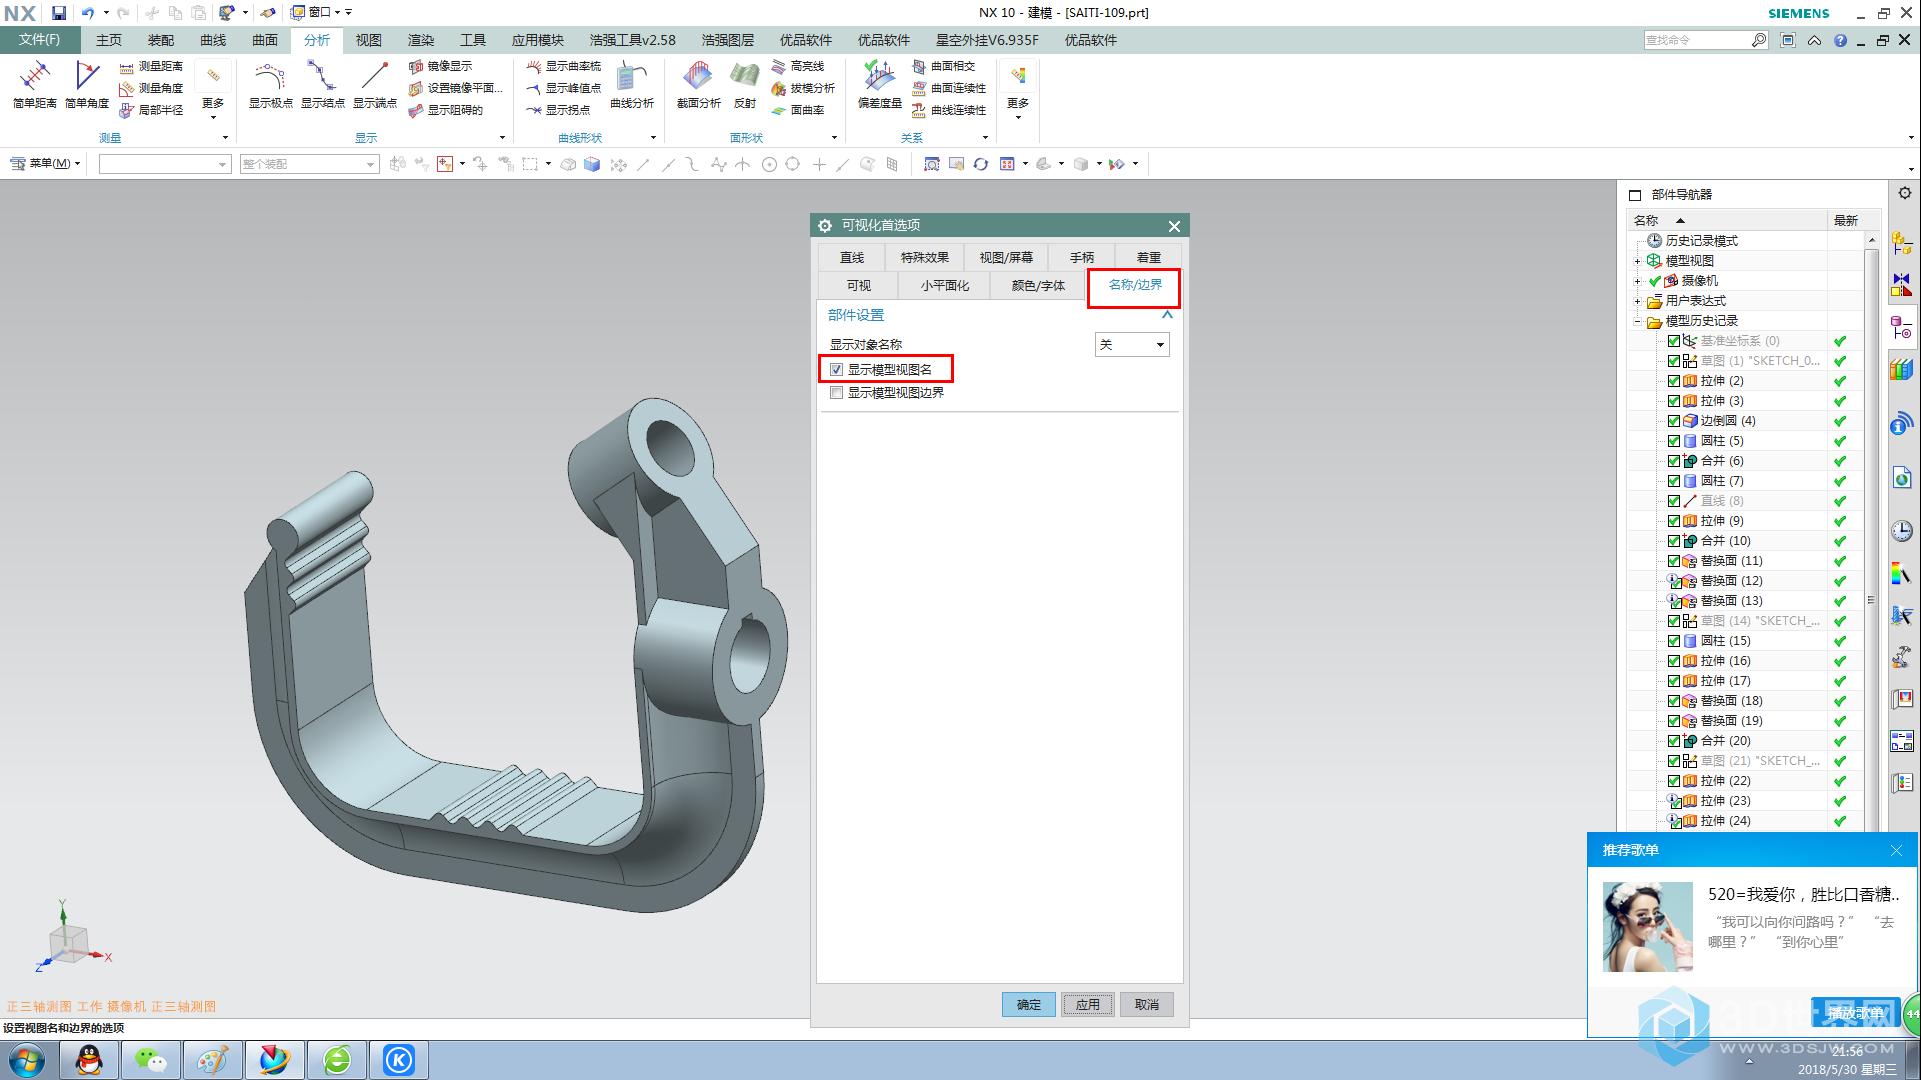Toggle checkbox for 合并 (20) feature
The height and width of the screenshot is (1080, 1921).
(1674, 741)
